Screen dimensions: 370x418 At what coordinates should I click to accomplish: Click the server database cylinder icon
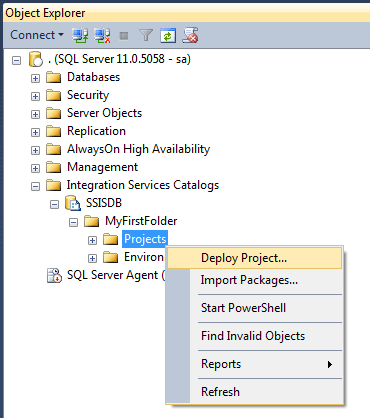click(36, 59)
